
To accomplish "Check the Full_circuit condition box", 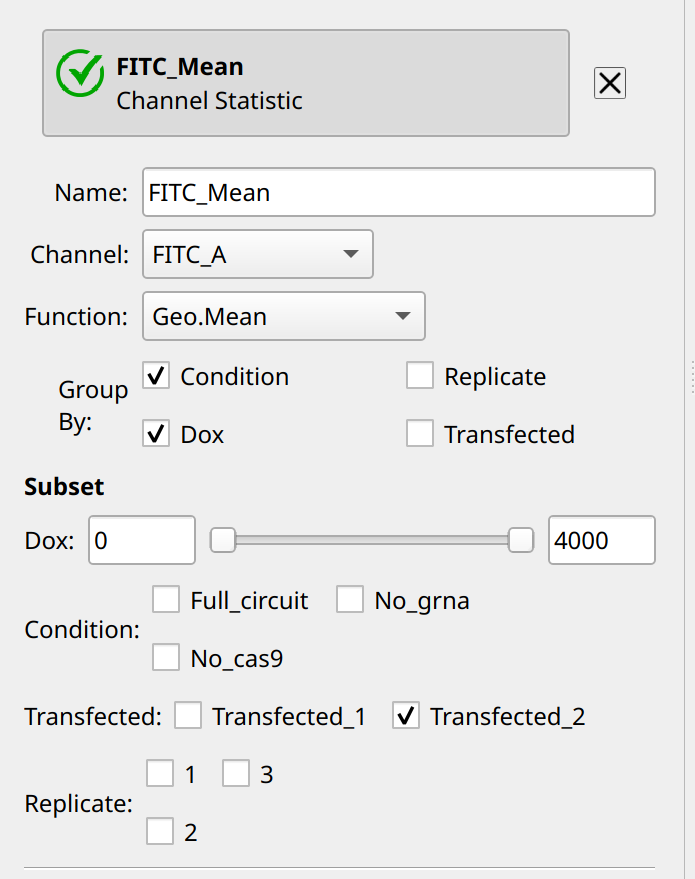I will tap(166, 600).
